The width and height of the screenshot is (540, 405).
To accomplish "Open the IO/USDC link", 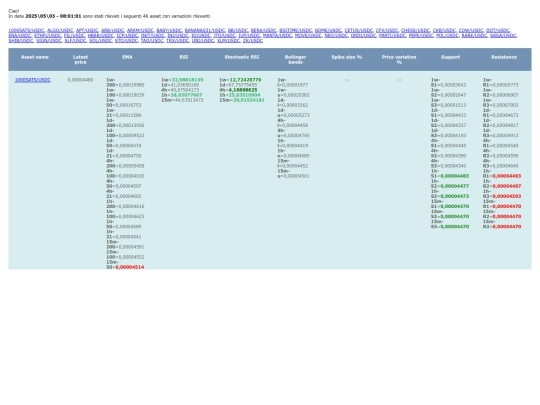I will click(201, 35).
